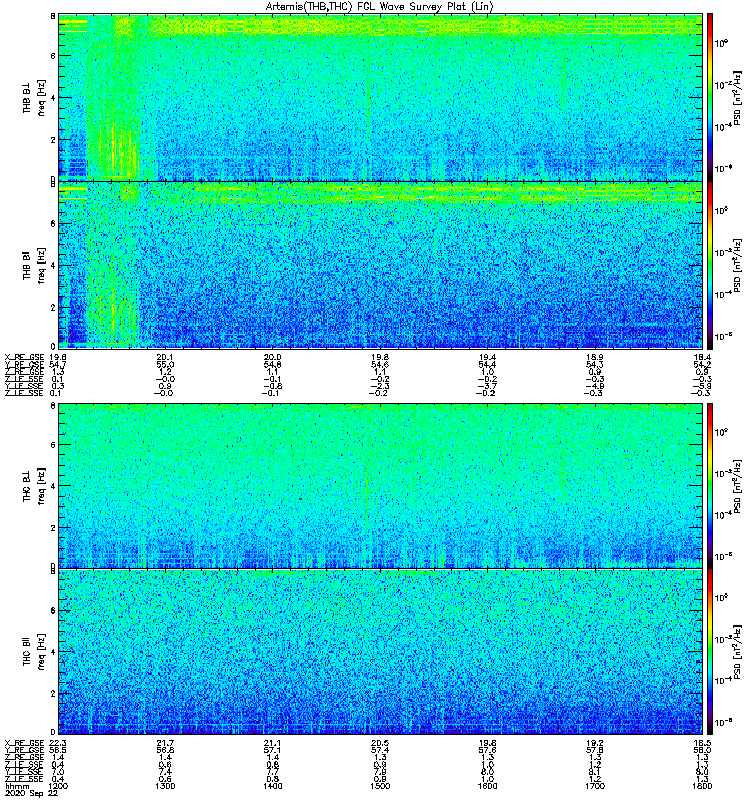Click the THC Y_RE_GSE value '58.0'
The width and height of the screenshot is (750, 800).
[x=702, y=751]
